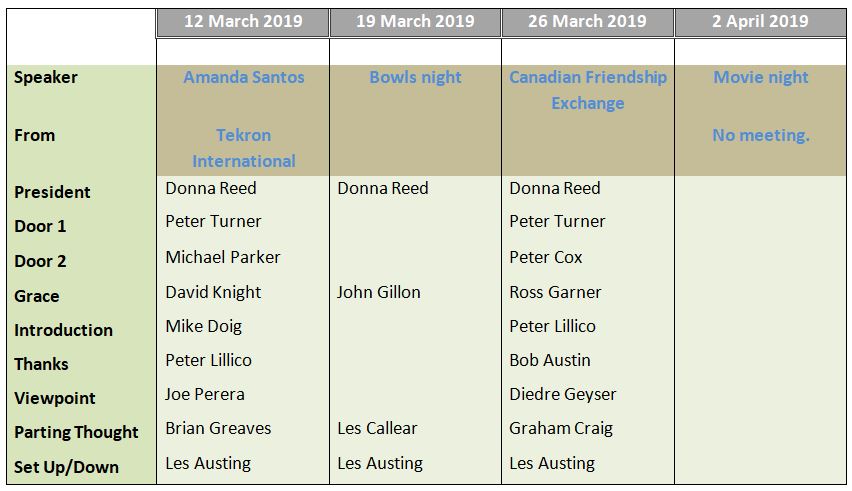
Task: Click the Parting Thought row label
Action: click(x=76, y=432)
